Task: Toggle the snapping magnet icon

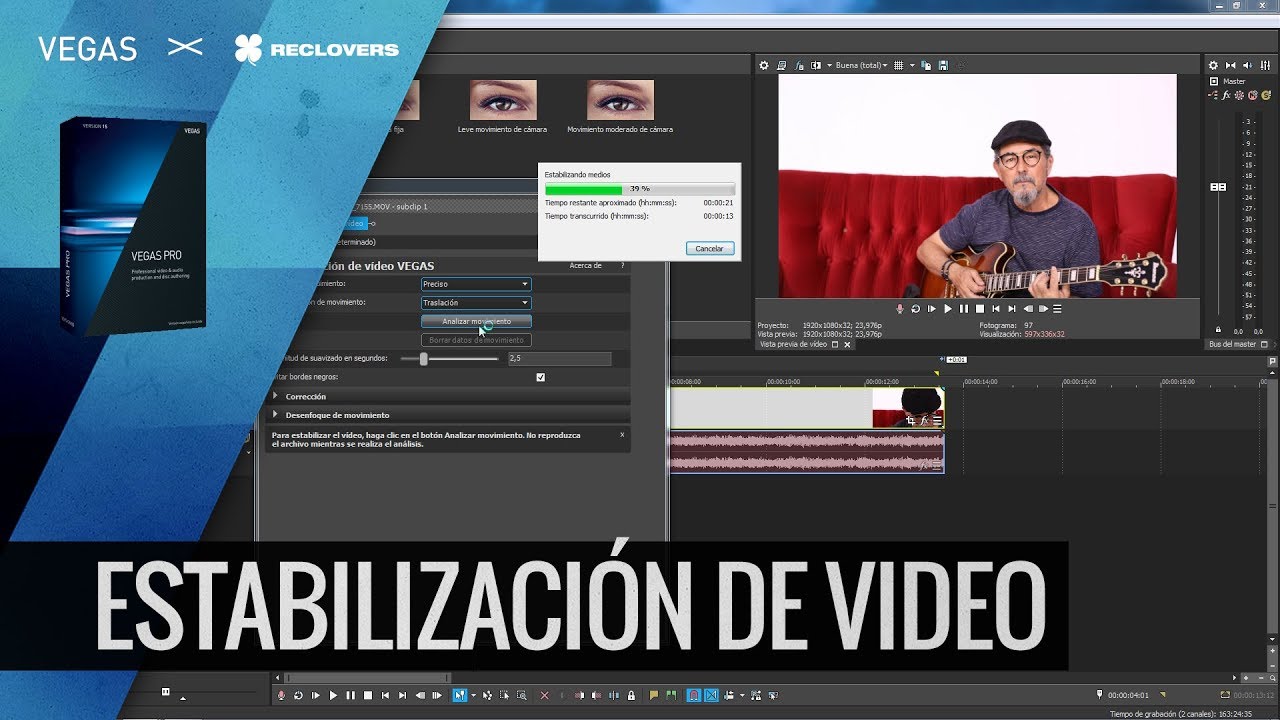Action: coord(694,695)
